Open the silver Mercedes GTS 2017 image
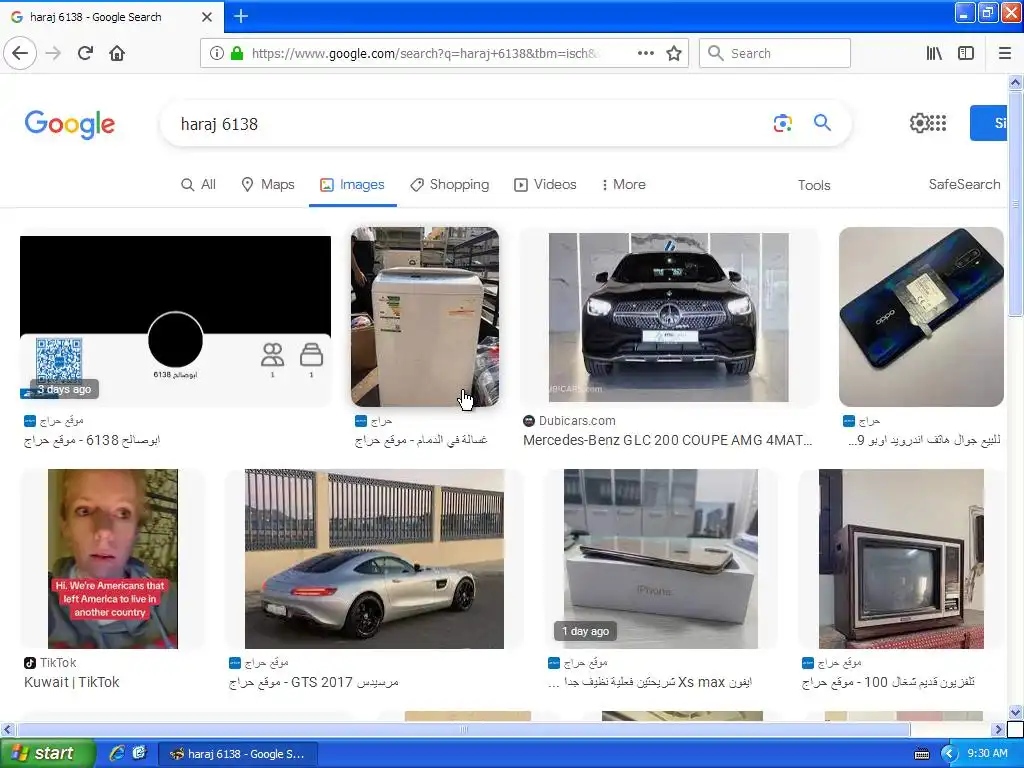Screen dimensions: 1024x768 point(374,558)
